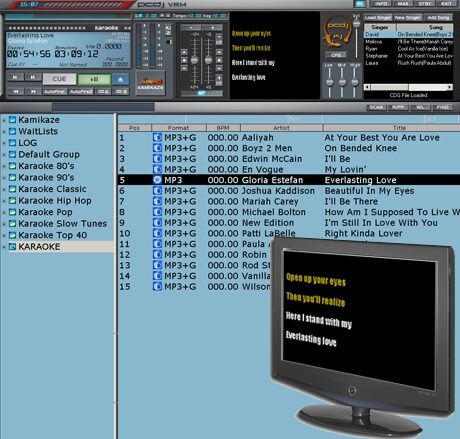
Task: Open the Kamikaze folder in the tree
Action: coord(34,120)
